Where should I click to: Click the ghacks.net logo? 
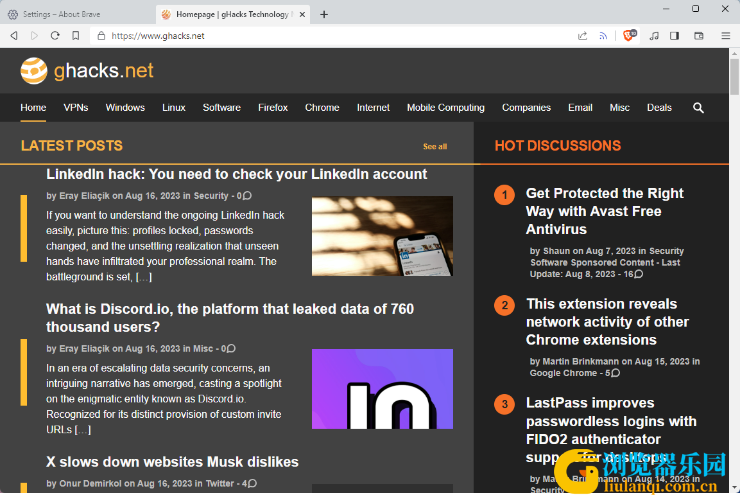(87, 71)
